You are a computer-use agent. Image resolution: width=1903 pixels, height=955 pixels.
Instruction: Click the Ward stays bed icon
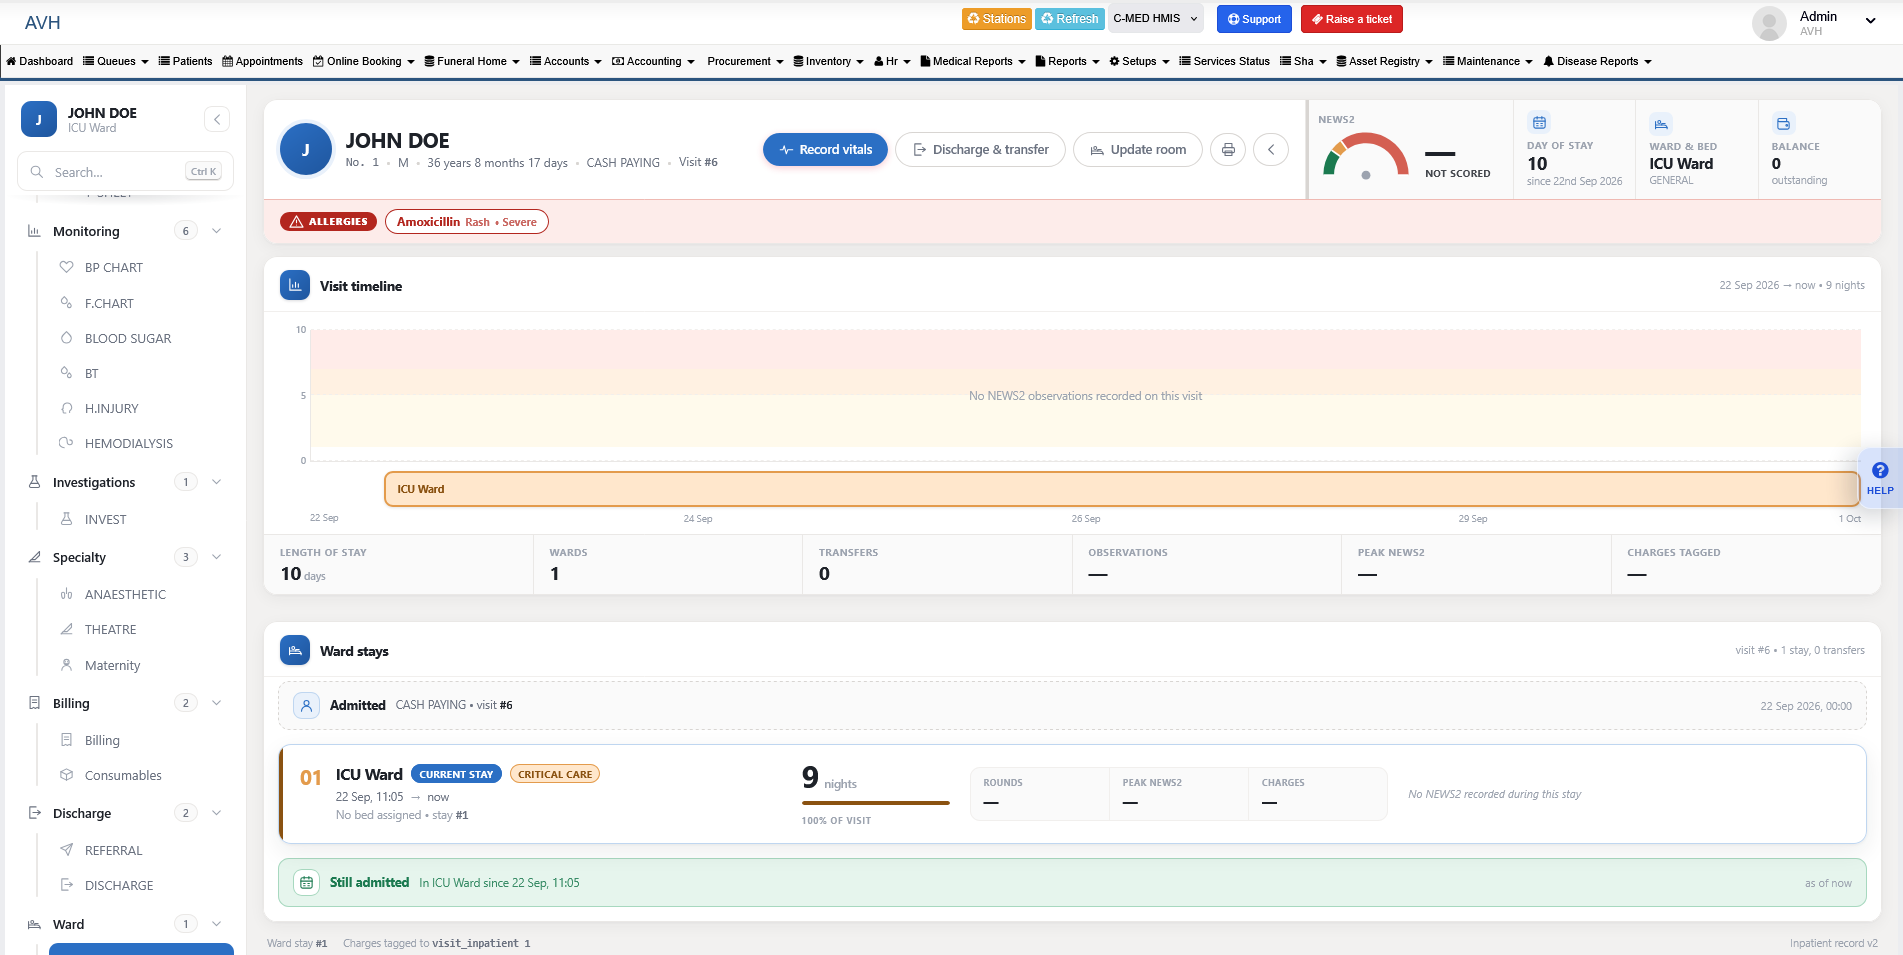click(x=295, y=650)
